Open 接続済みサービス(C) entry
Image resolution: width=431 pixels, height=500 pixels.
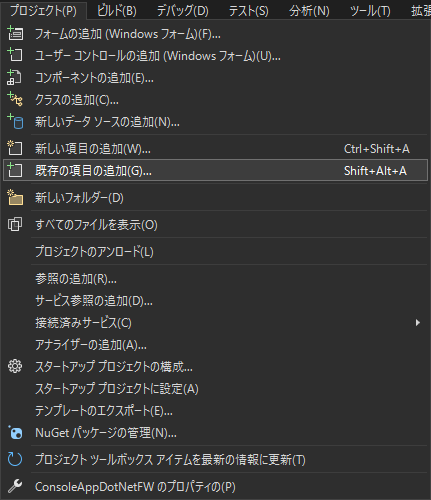[215, 323]
